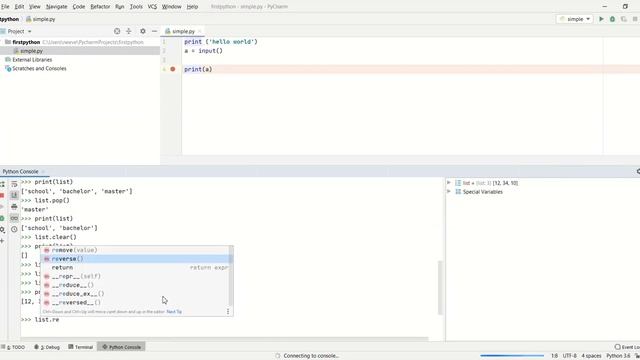Click the stop icon in the top toolbar
This screenshot has width=640, height=360.
[635, 19]
